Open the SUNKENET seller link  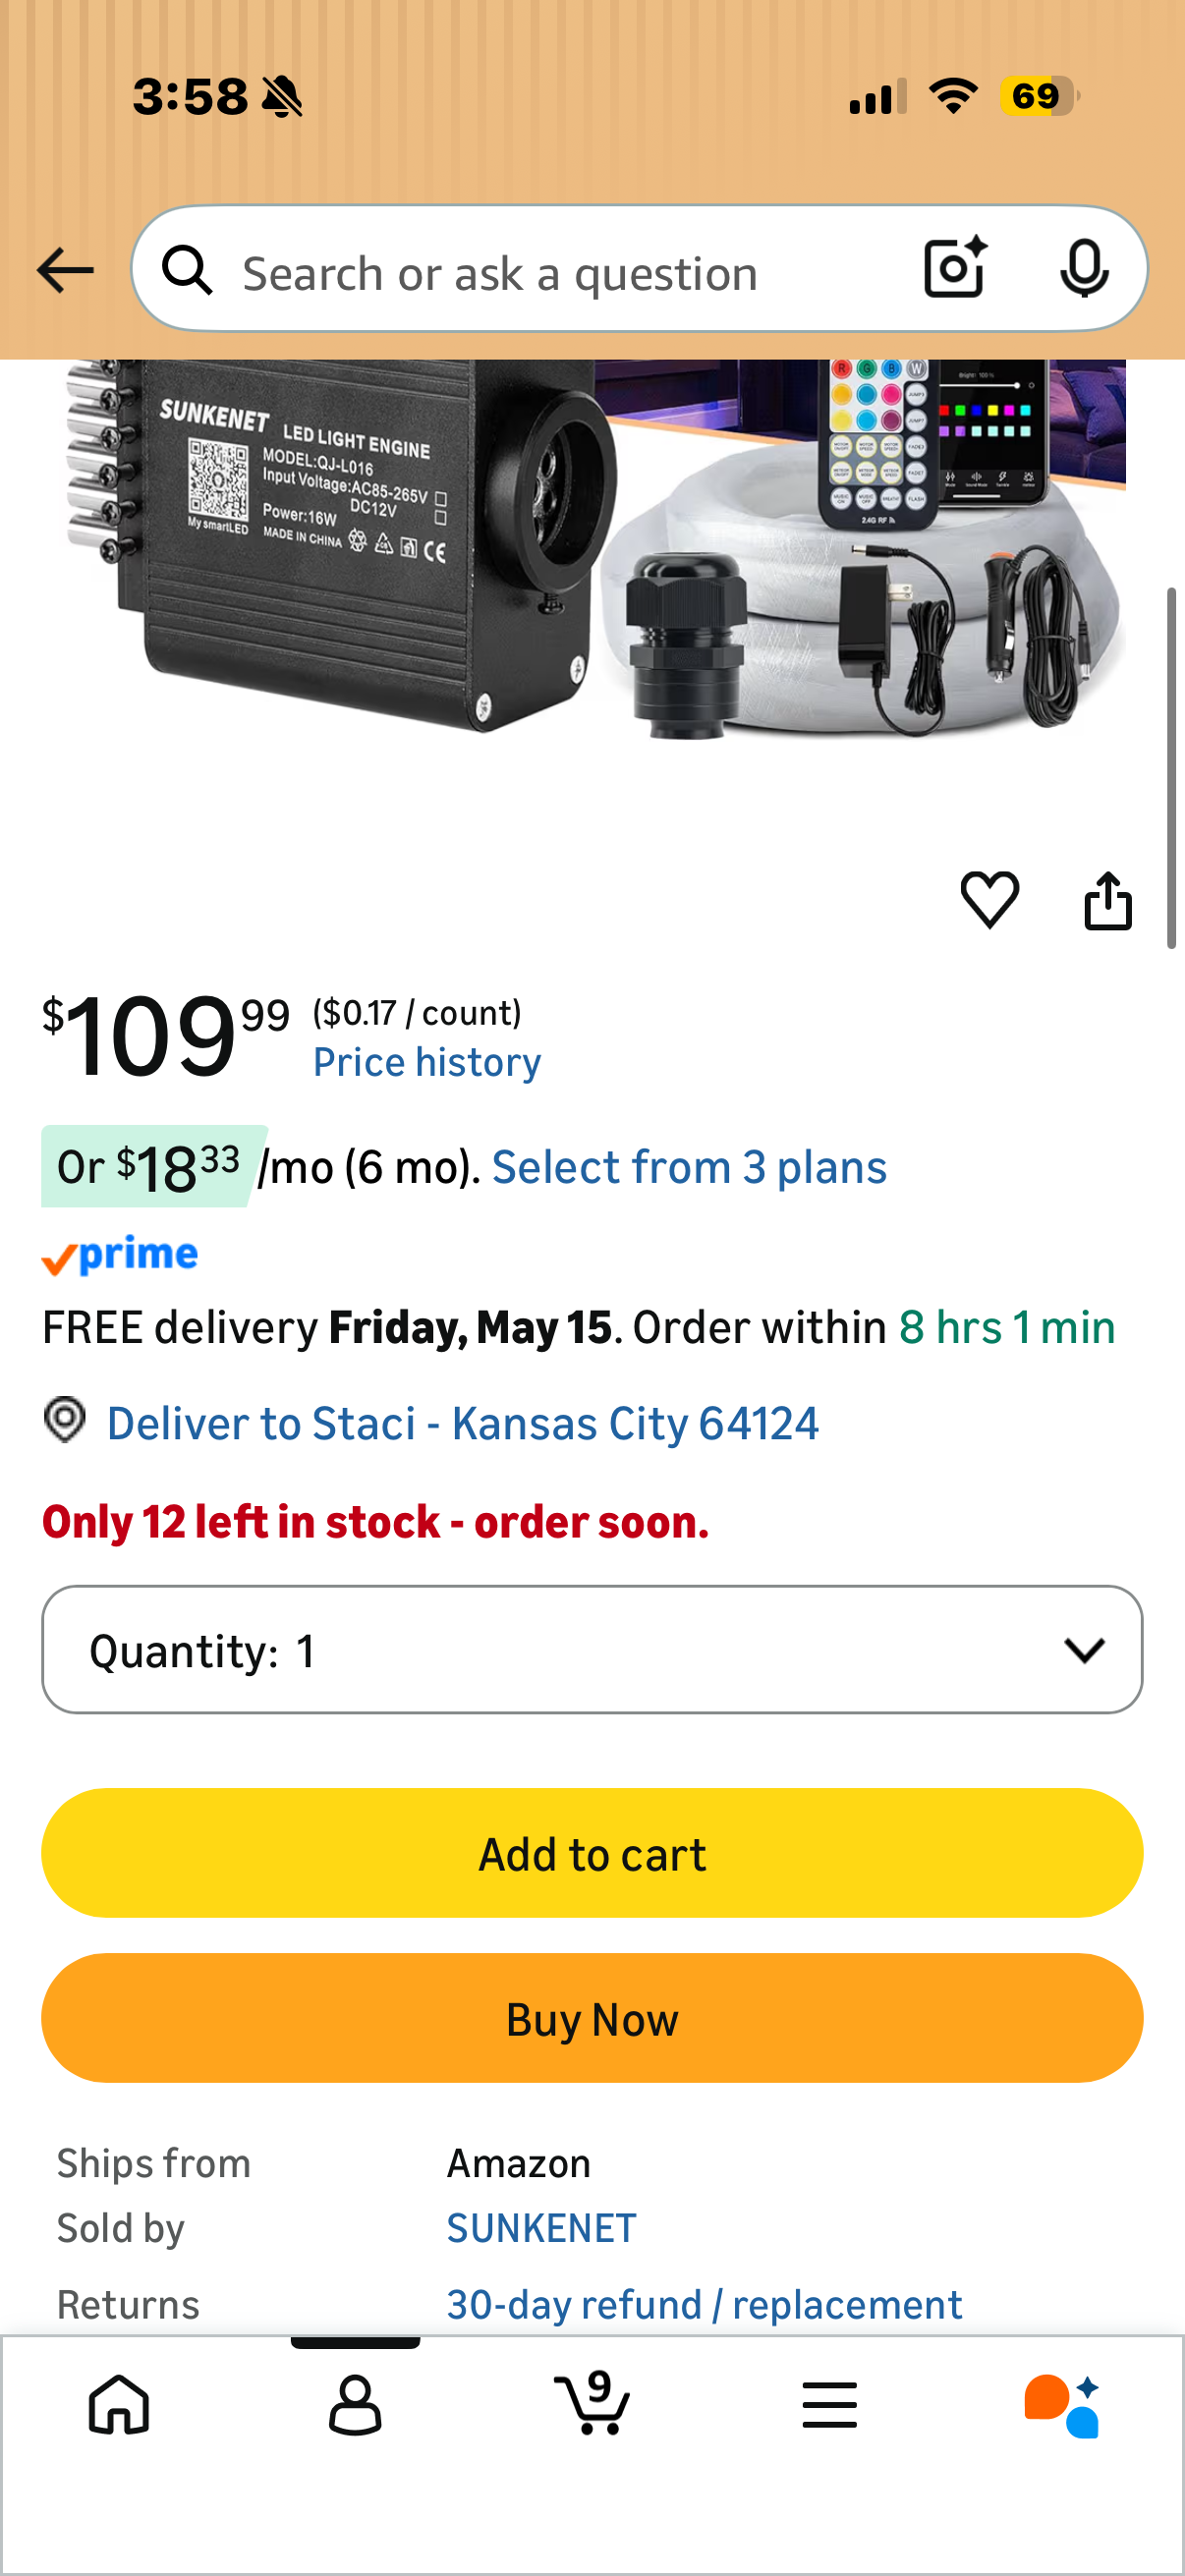(x=541, y=2228)
